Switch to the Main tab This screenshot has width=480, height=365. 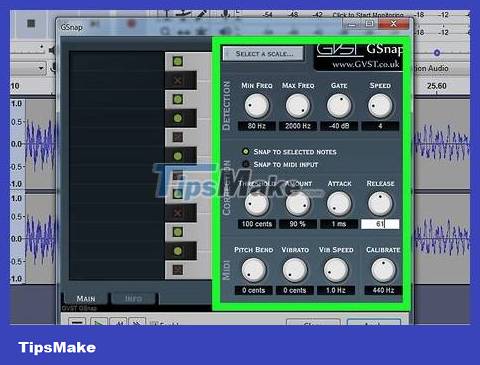pos(86,299)
